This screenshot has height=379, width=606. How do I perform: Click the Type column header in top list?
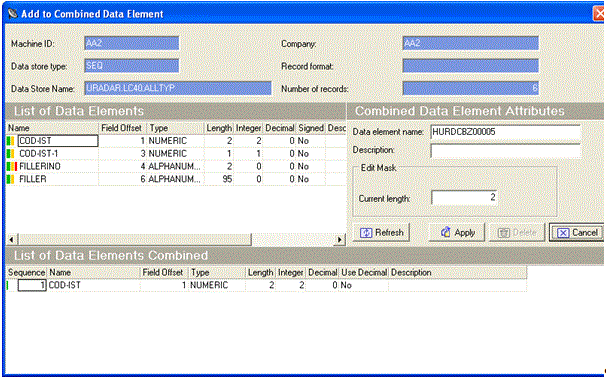click(x=175, y=128)
